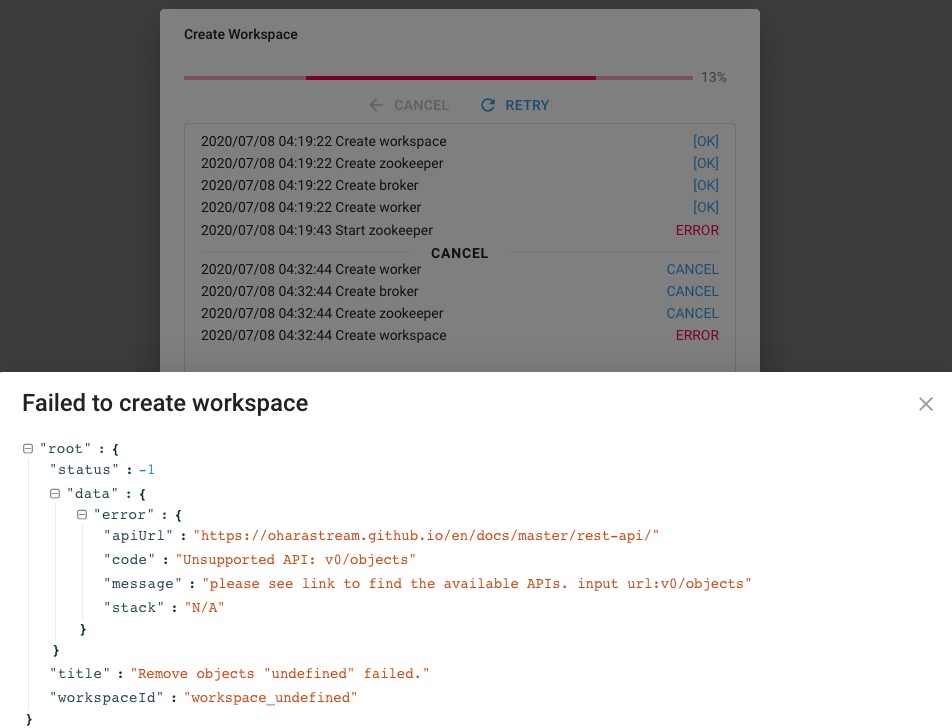The image size is (952, 728).
Task: Click the Failed to create workspace heading
Action: click(x=165, y=403)
